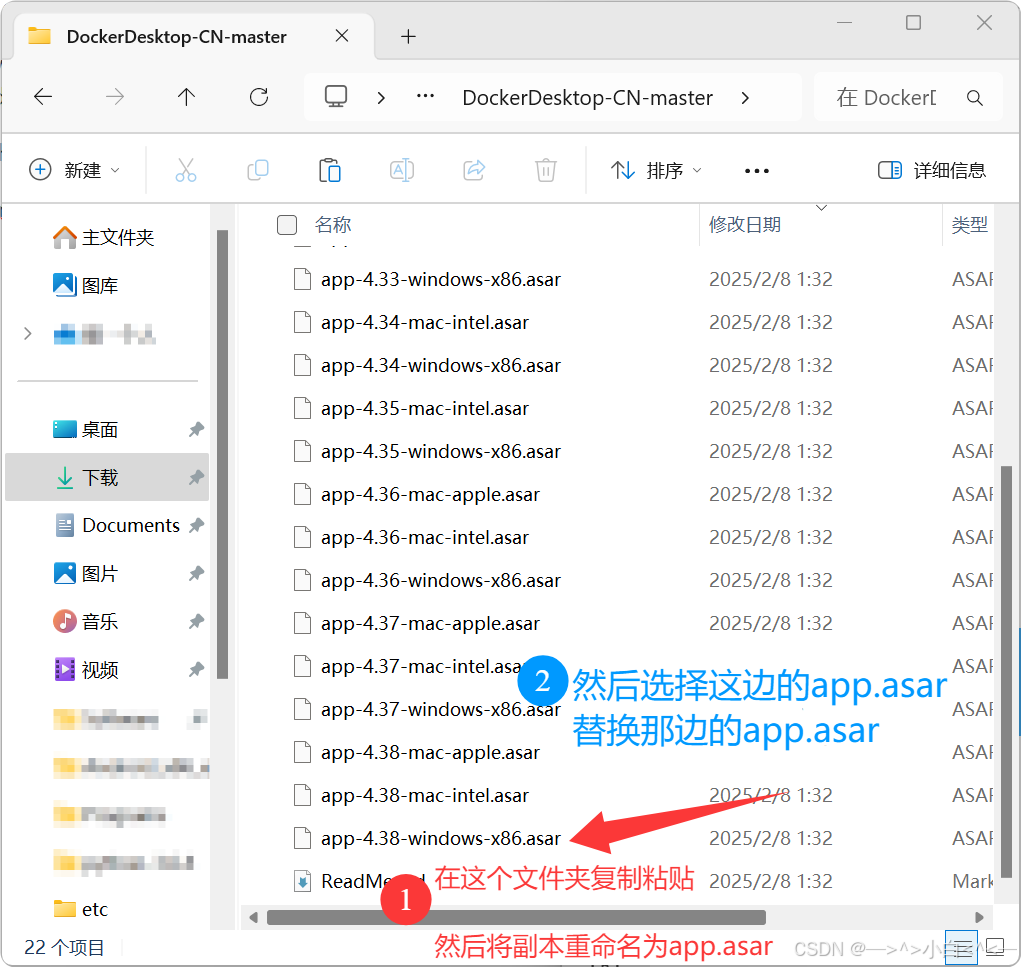The image size is (1021, 967).
Task: Go back with the left arrow
Action: [x=43, y=97]
